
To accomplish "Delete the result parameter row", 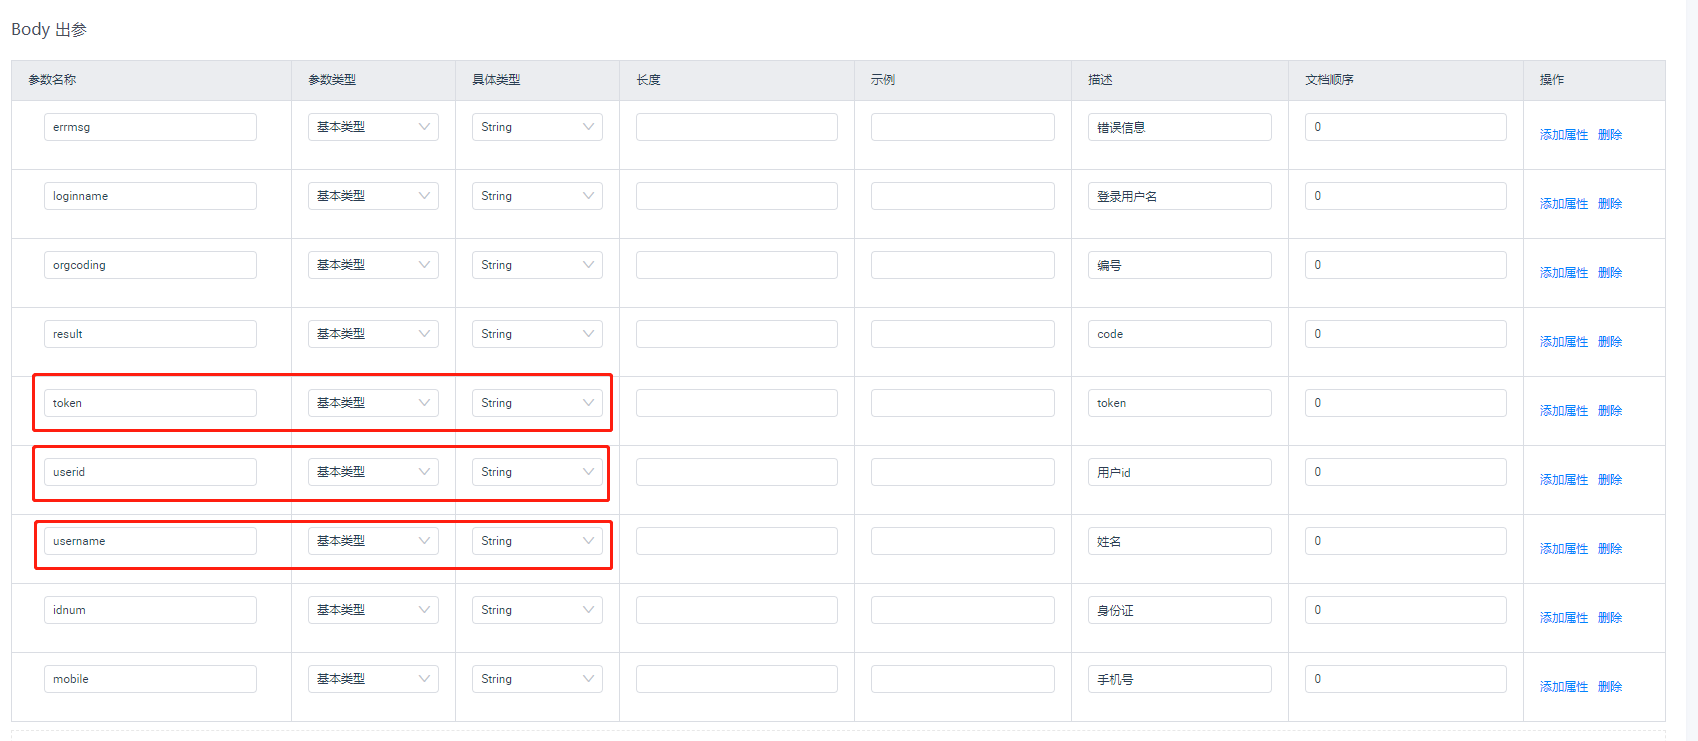I will [1610, 342].
